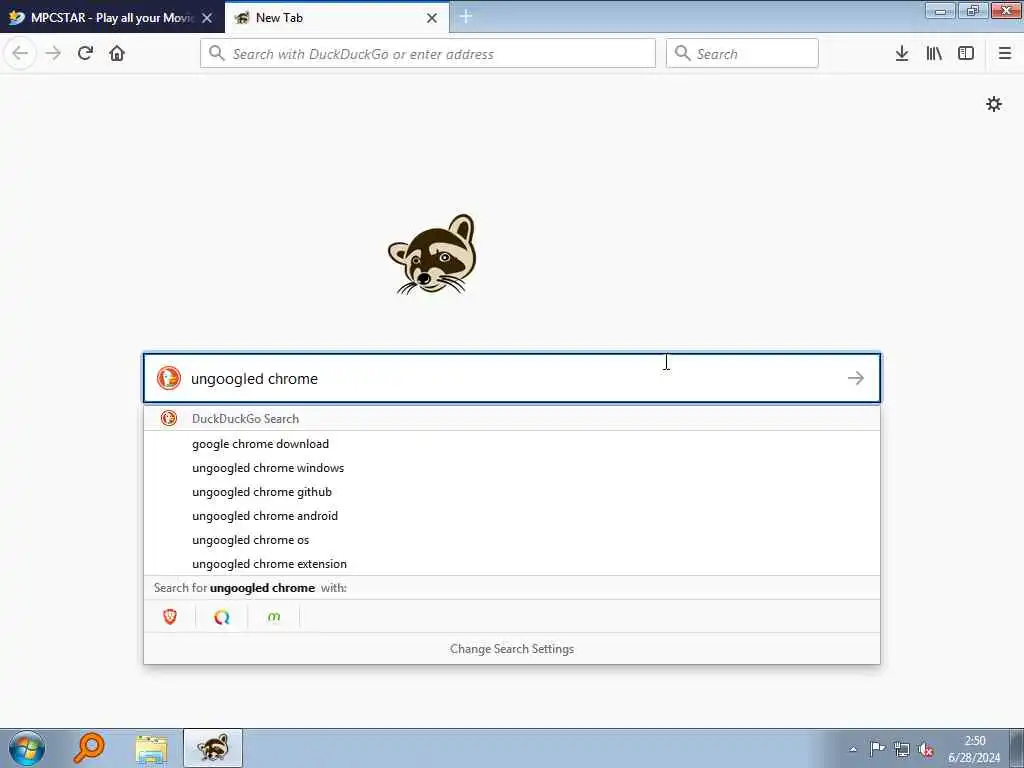Screen dimensions: 1024x768
Task: Click in the 'ungoogled chrome' search field
Action: (513, 378)
